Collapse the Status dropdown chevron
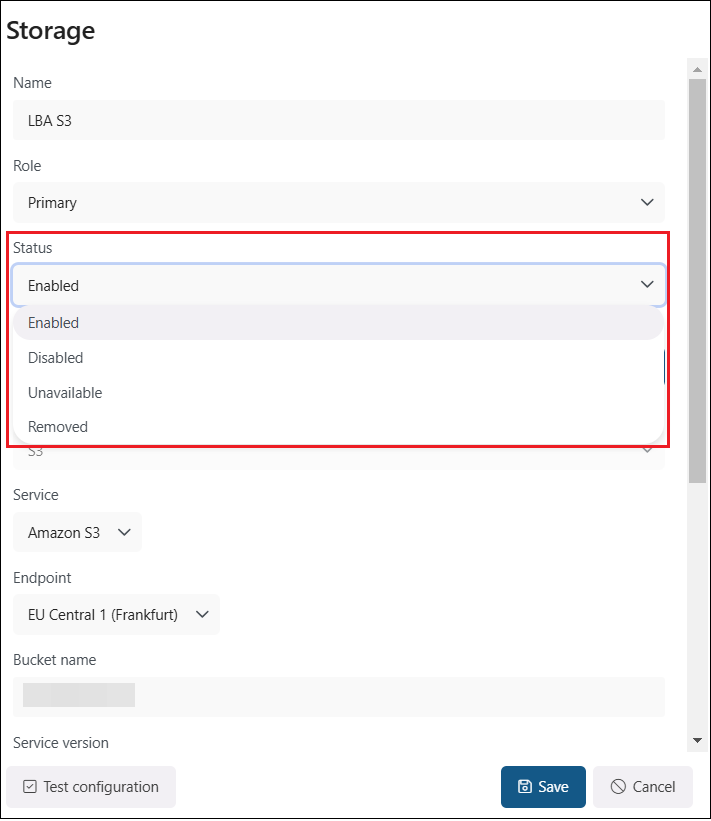This screenshot has width=711, height=821. (647, 285)
